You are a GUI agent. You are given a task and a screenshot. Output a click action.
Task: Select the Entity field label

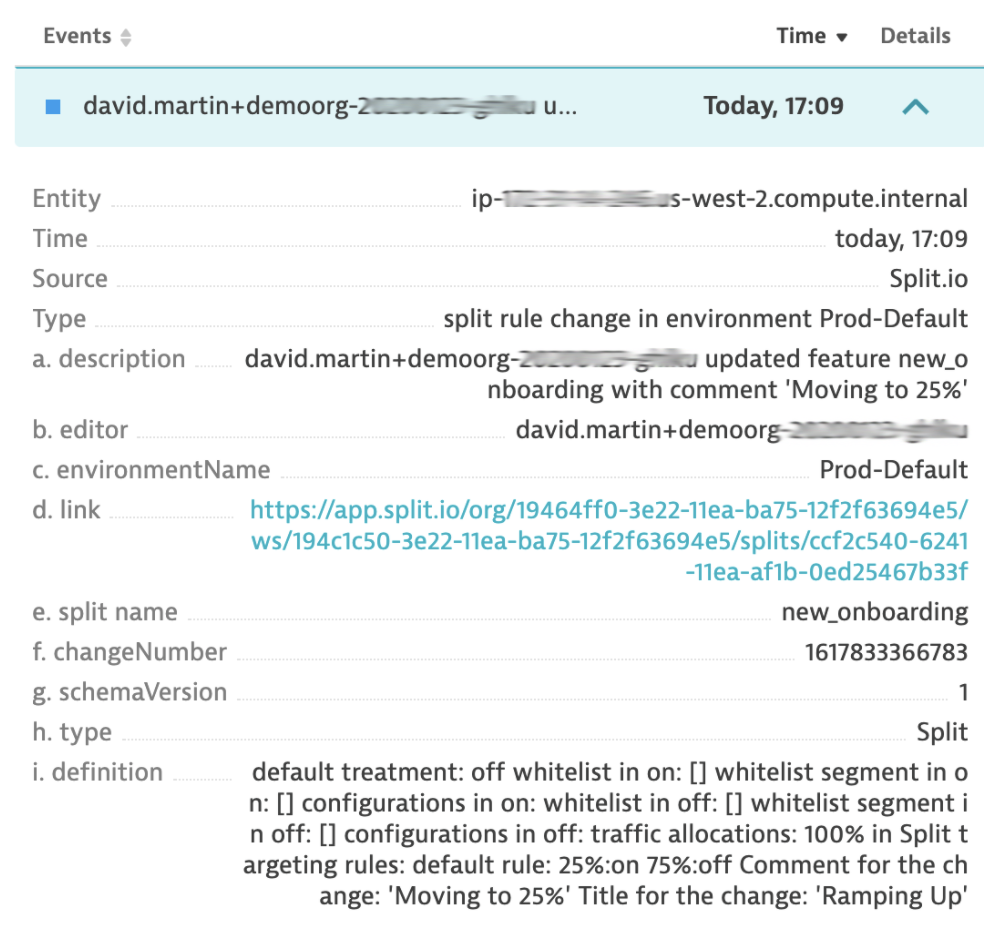pyautogui.click(x=66, y=198)
